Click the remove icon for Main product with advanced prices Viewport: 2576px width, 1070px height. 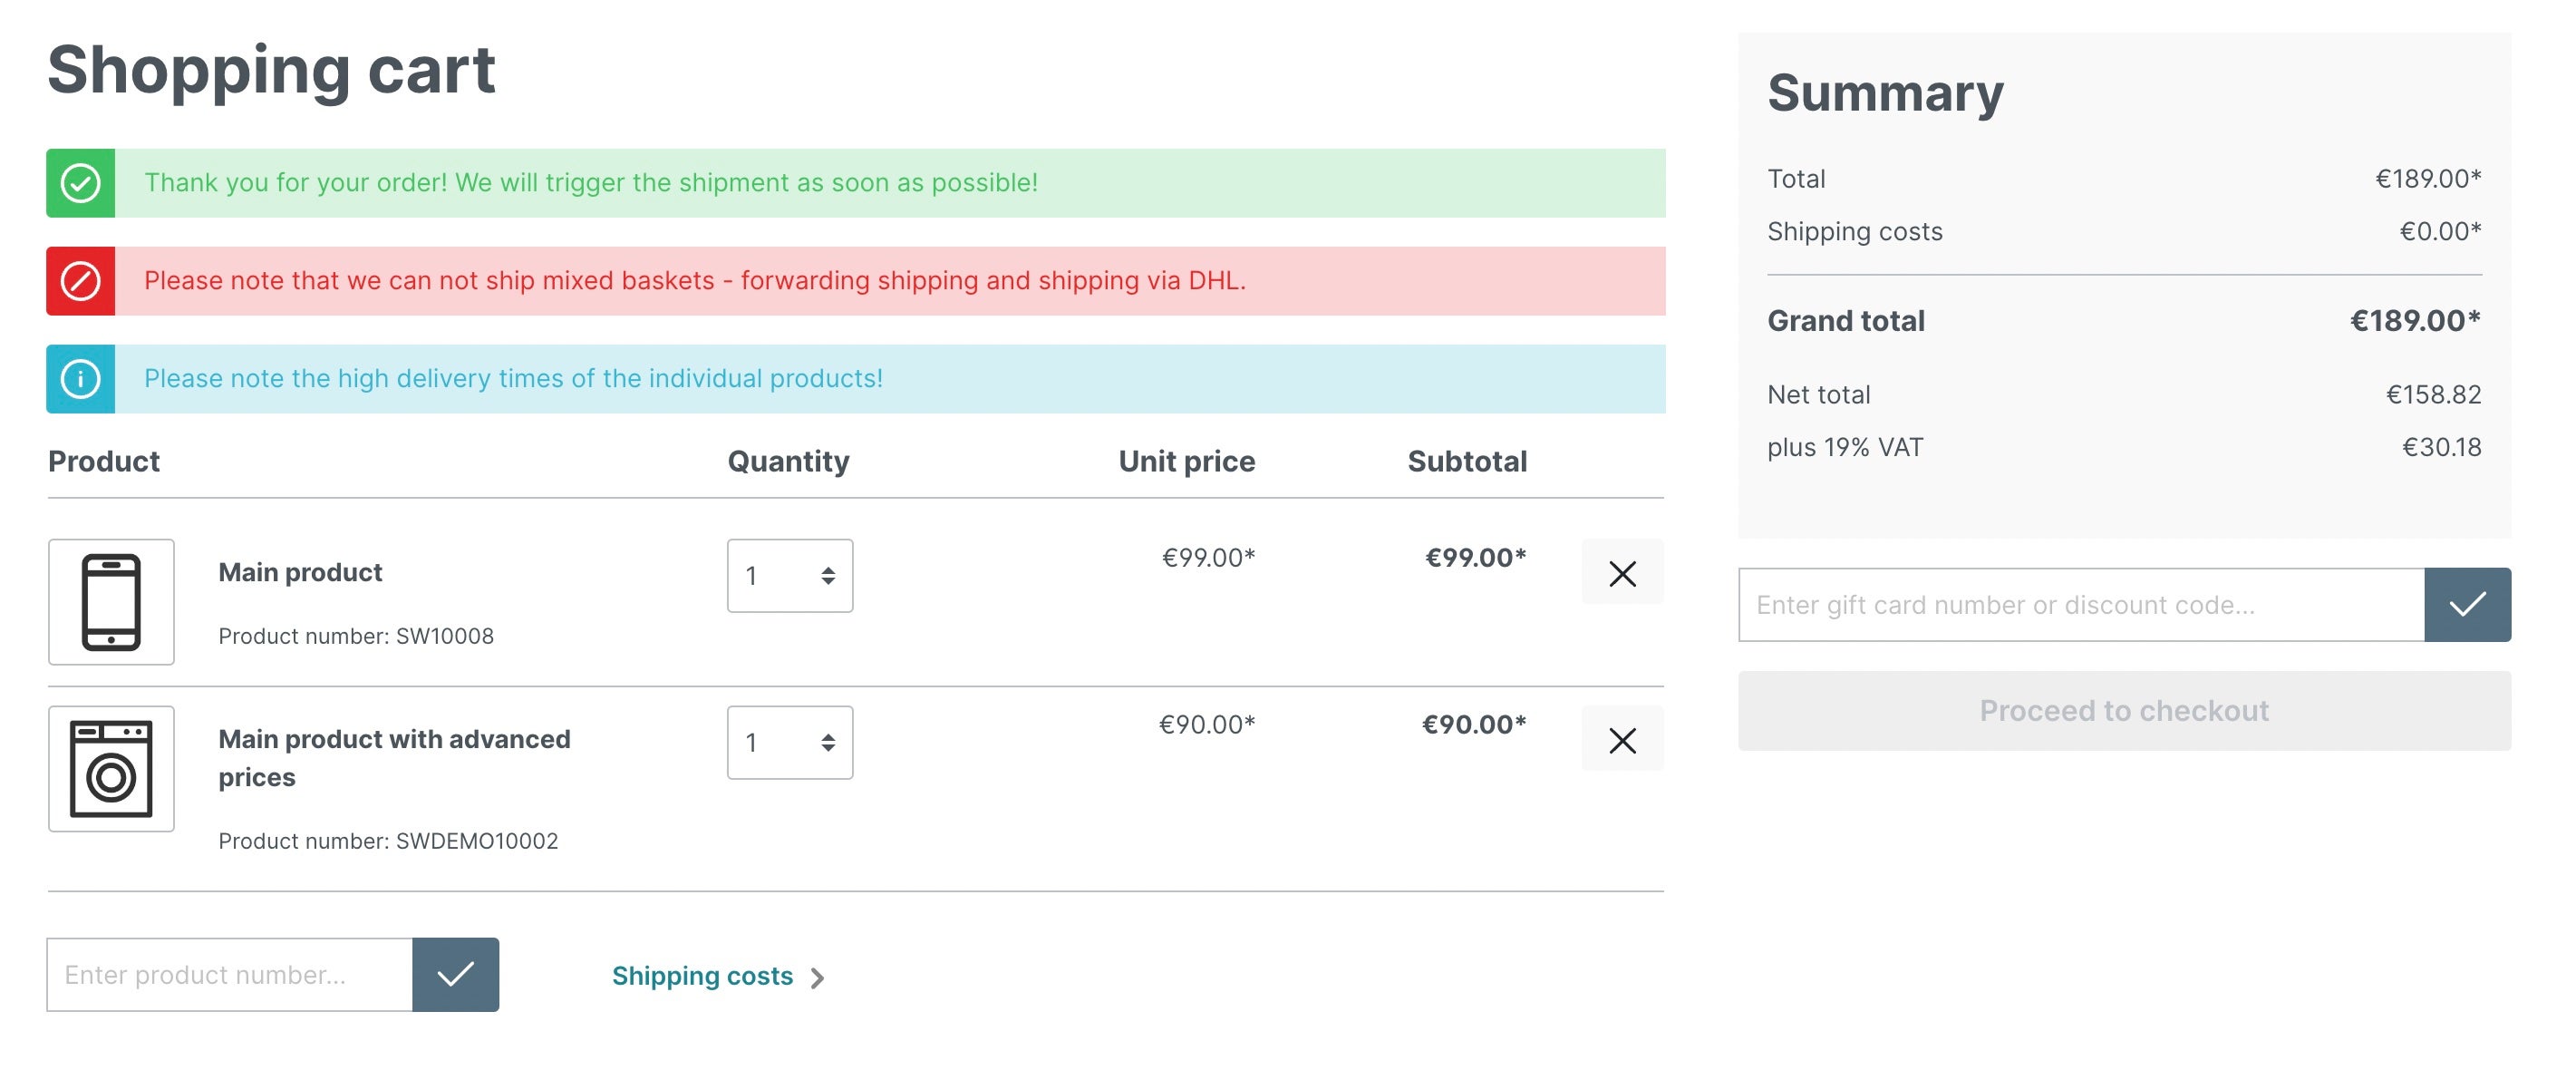(1623, 741)
